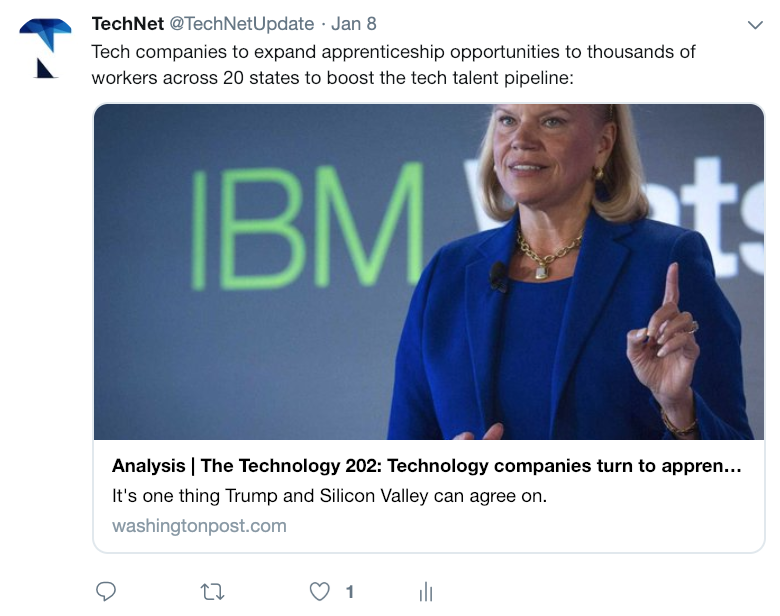
Task: Open the TechNet display name profile
Action: pos(127,24)
